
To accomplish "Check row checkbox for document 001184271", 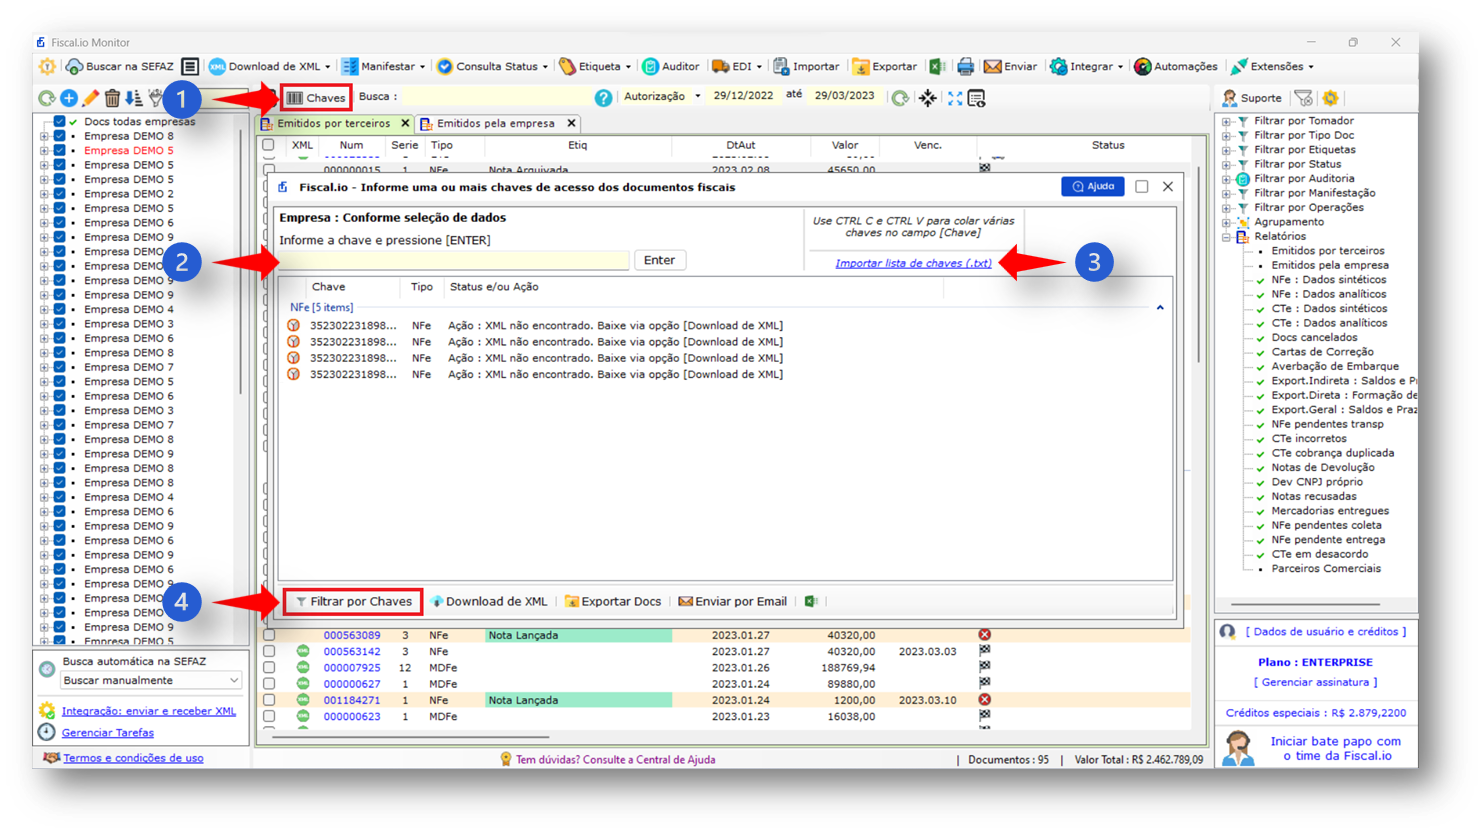I will tap(269, 701).
